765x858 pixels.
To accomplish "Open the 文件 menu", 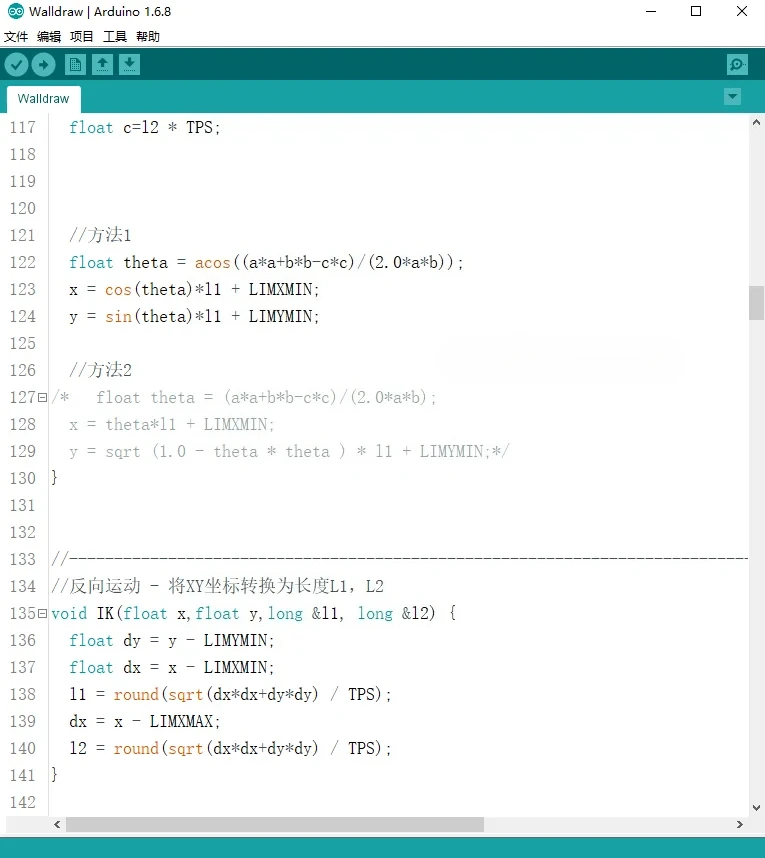I will pos(16,37).
